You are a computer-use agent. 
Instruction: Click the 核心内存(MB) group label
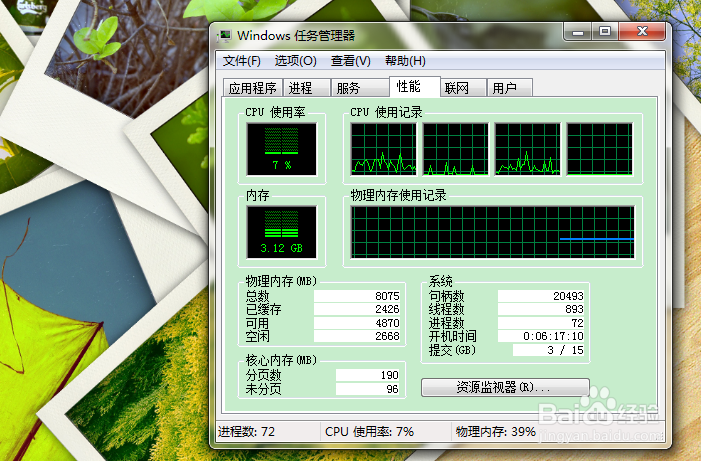point(281,360)
